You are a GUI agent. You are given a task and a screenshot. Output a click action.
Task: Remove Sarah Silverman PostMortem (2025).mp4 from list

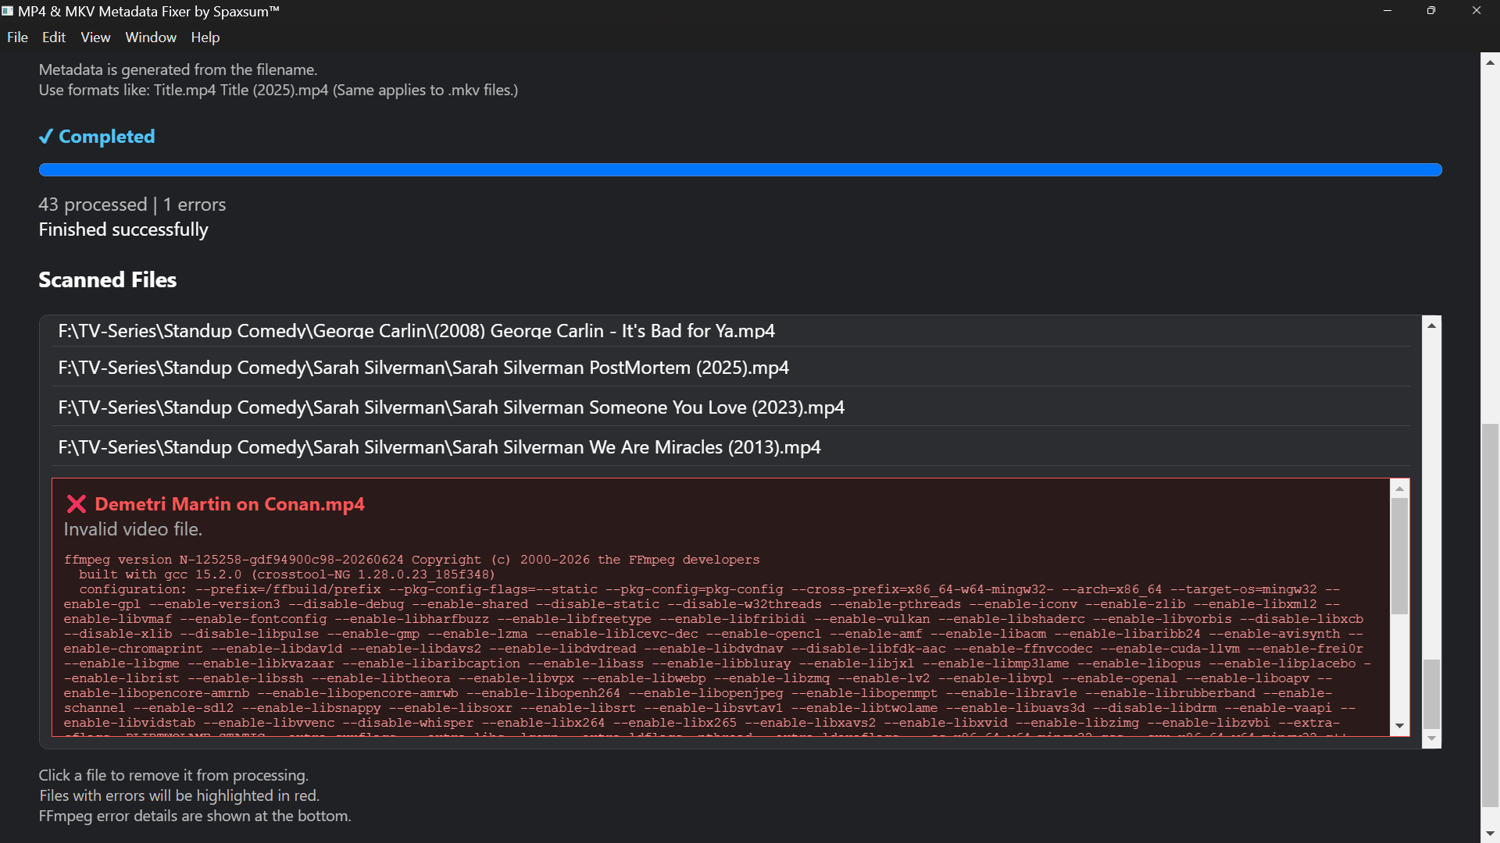coord(731,368)
